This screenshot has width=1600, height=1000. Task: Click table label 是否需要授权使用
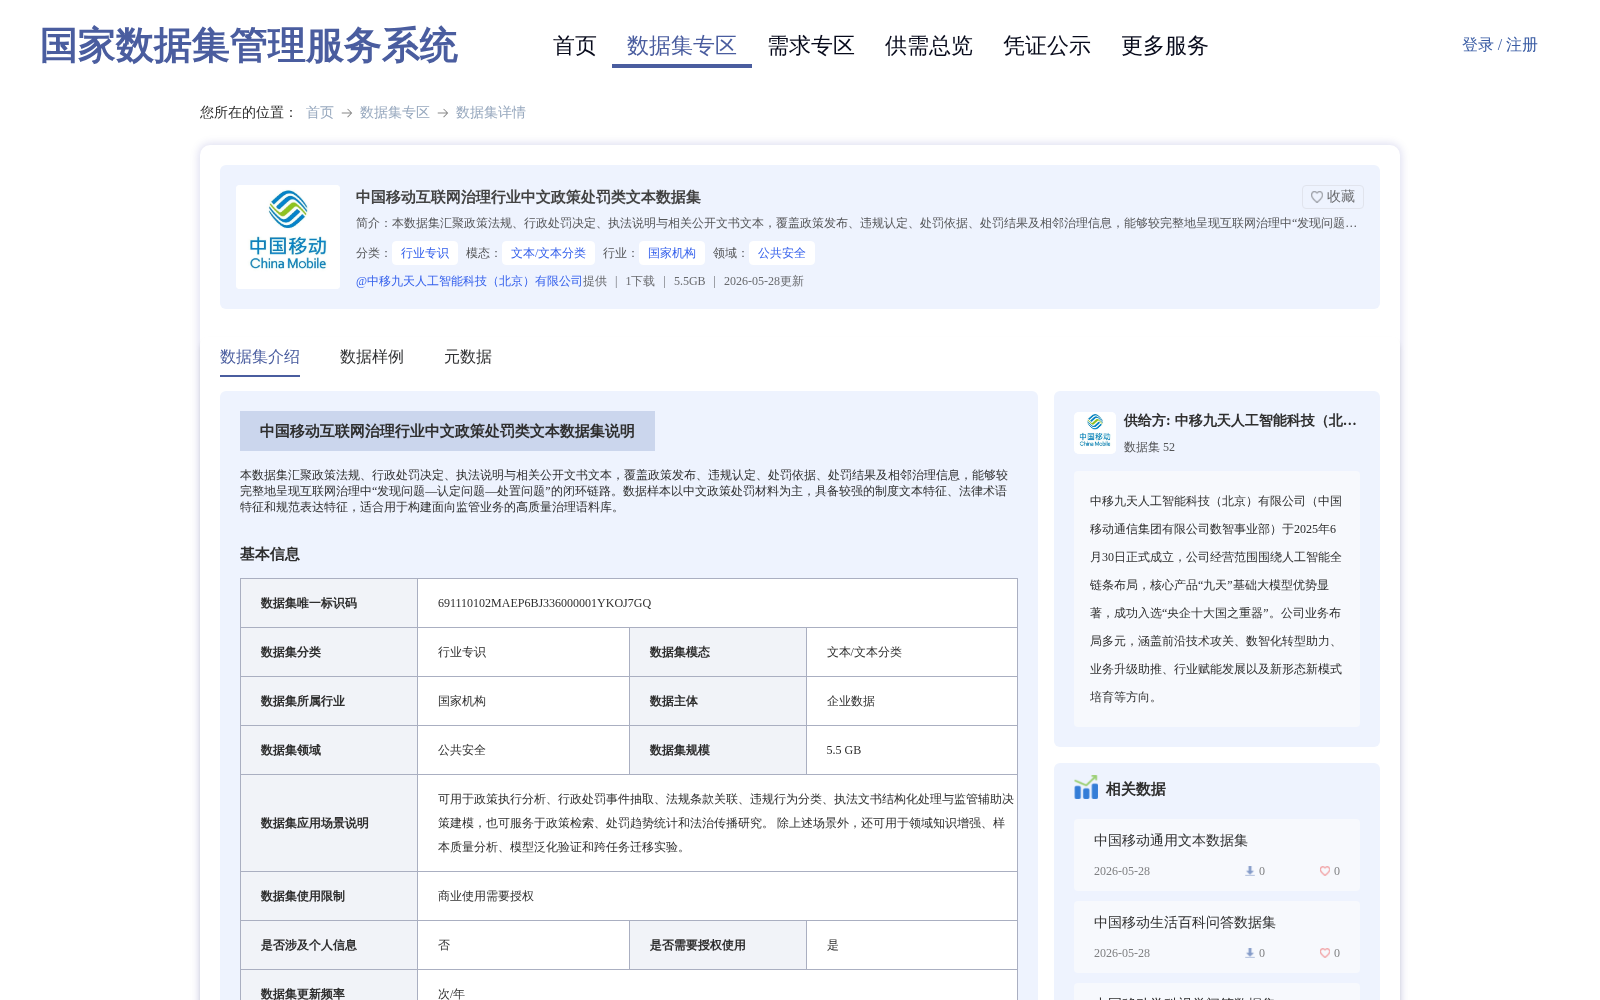698,945
